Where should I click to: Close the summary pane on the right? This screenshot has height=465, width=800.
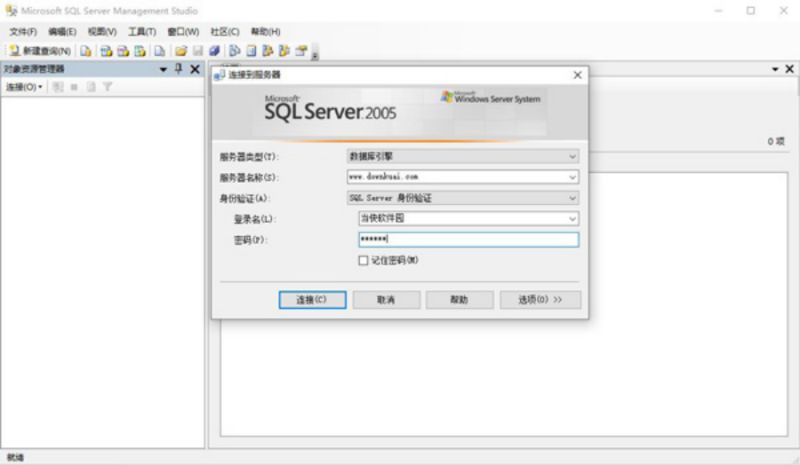(789, 69)
